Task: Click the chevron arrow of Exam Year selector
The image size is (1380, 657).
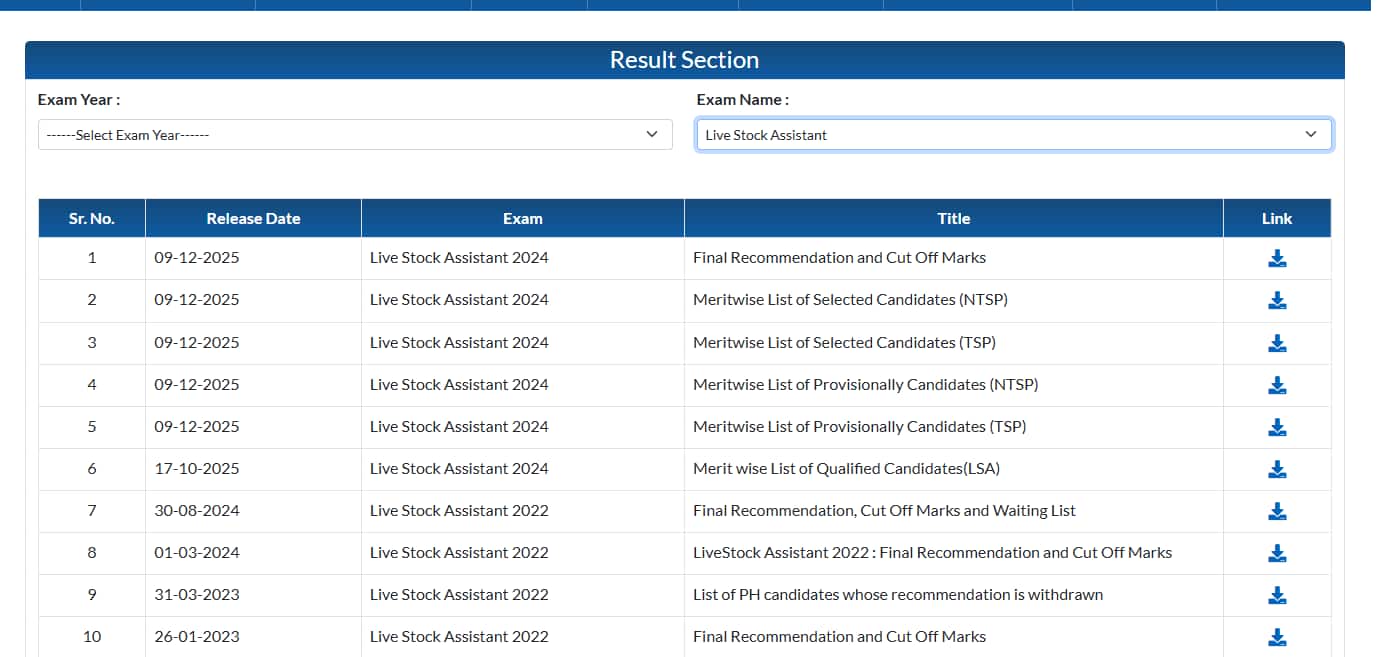Action: pyautogui.click(x=652, y=134)
